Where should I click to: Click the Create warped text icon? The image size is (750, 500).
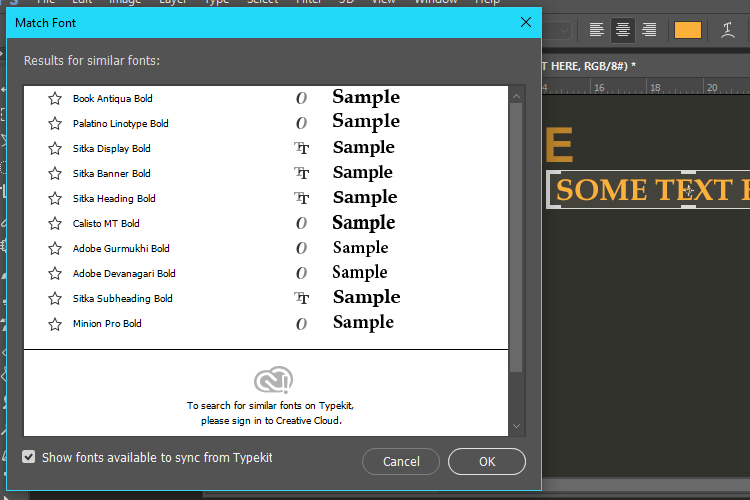(x=728, y=30)
